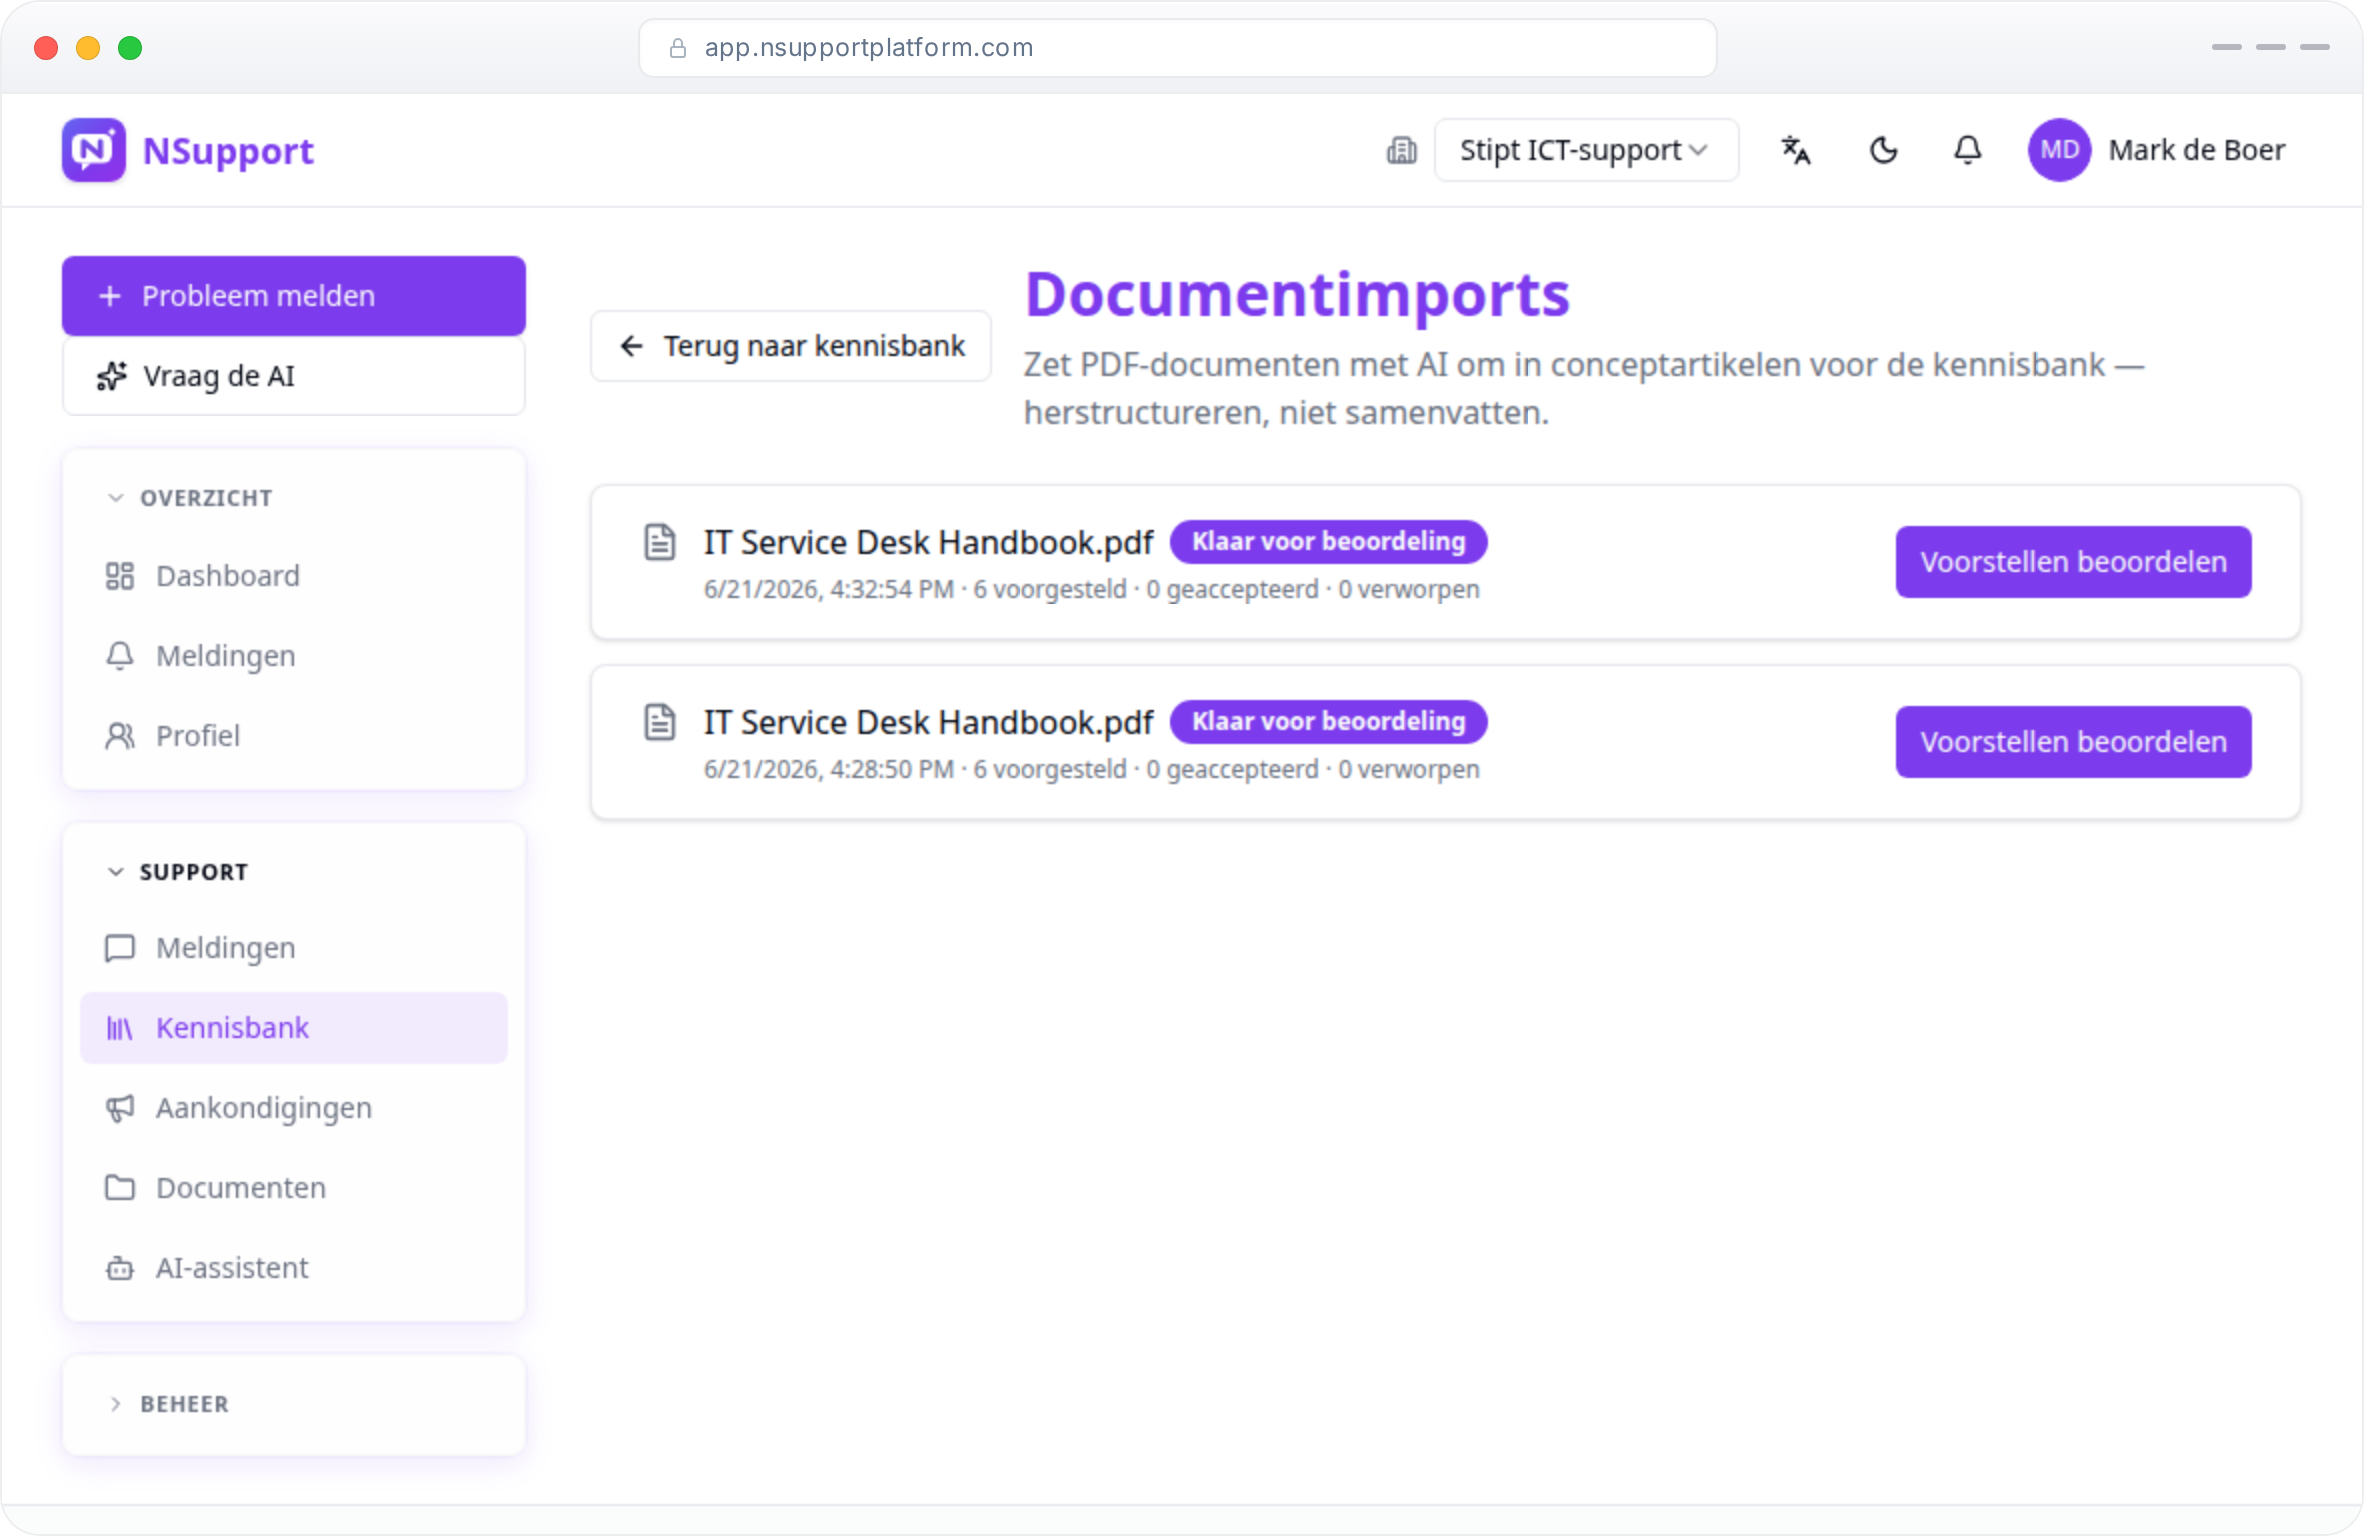Click metadata line dated 4:32:54 PM
The width and height of the screenshot is (2364, 1536).
point(1091,590)
